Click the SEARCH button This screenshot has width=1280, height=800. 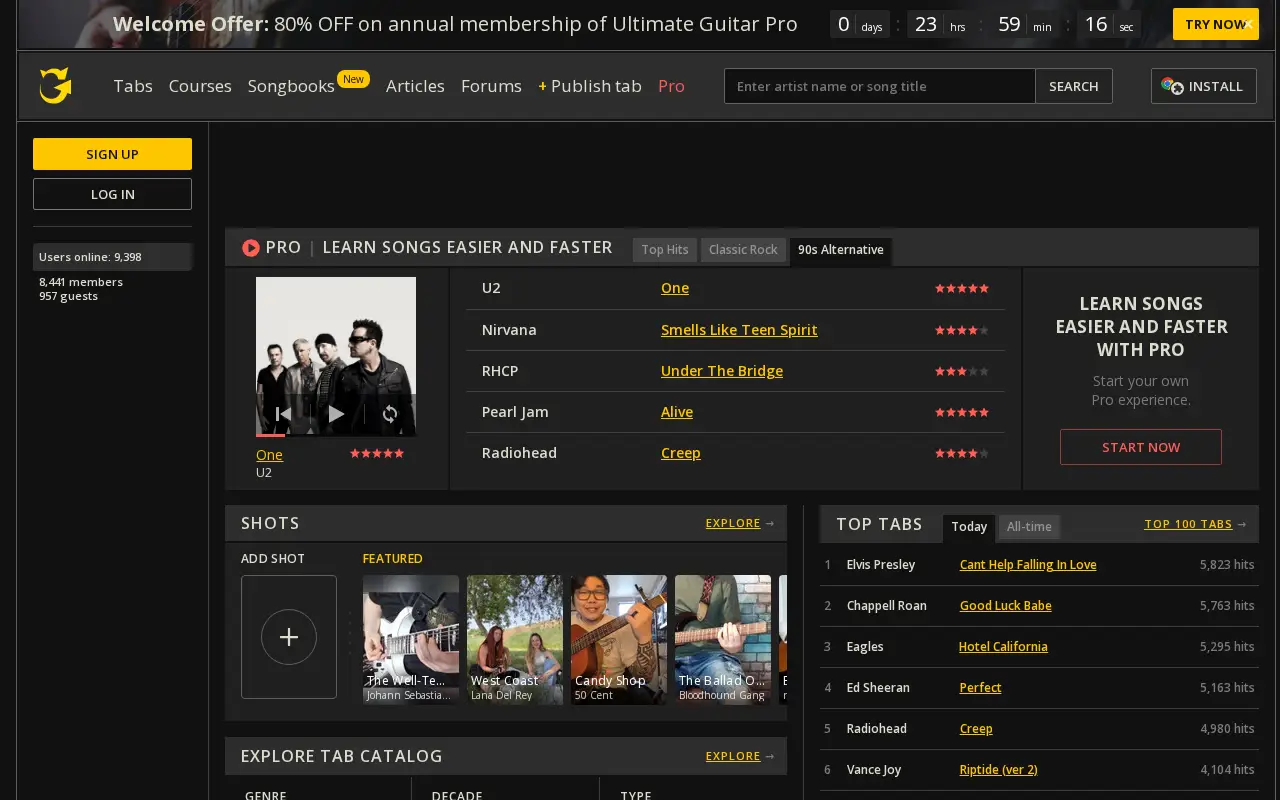(x=1074, y=86)
